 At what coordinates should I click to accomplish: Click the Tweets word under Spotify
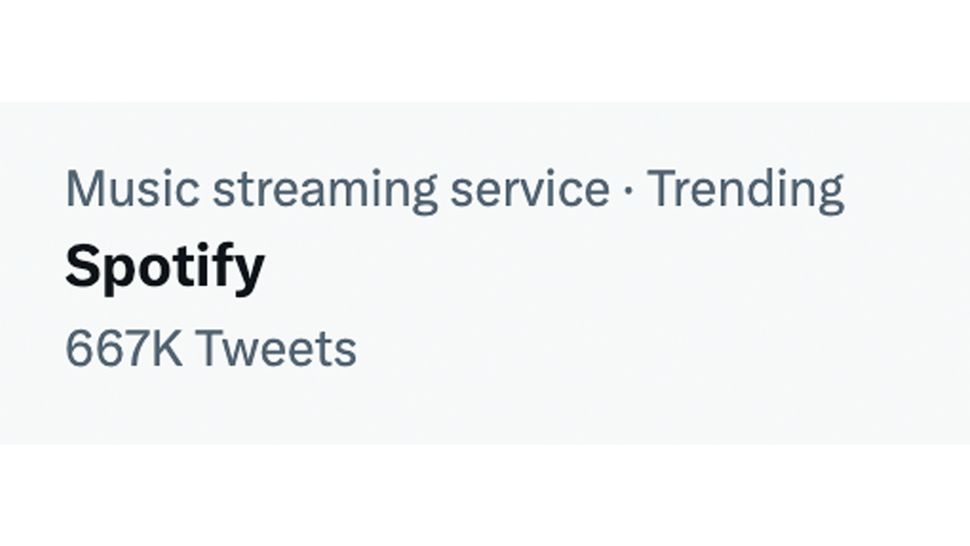click(x=276, y=349)
